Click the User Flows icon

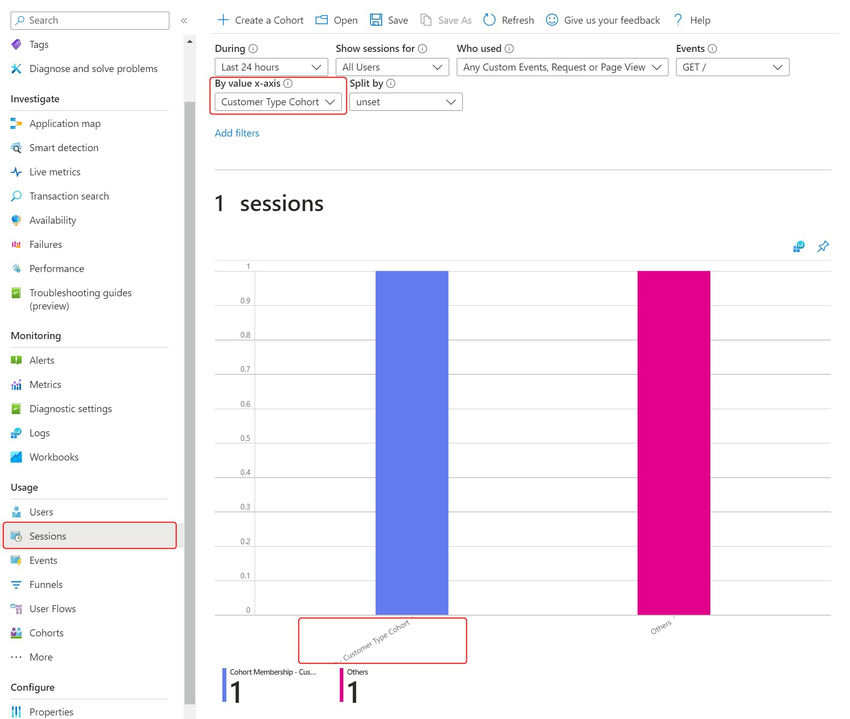point(16,608)
